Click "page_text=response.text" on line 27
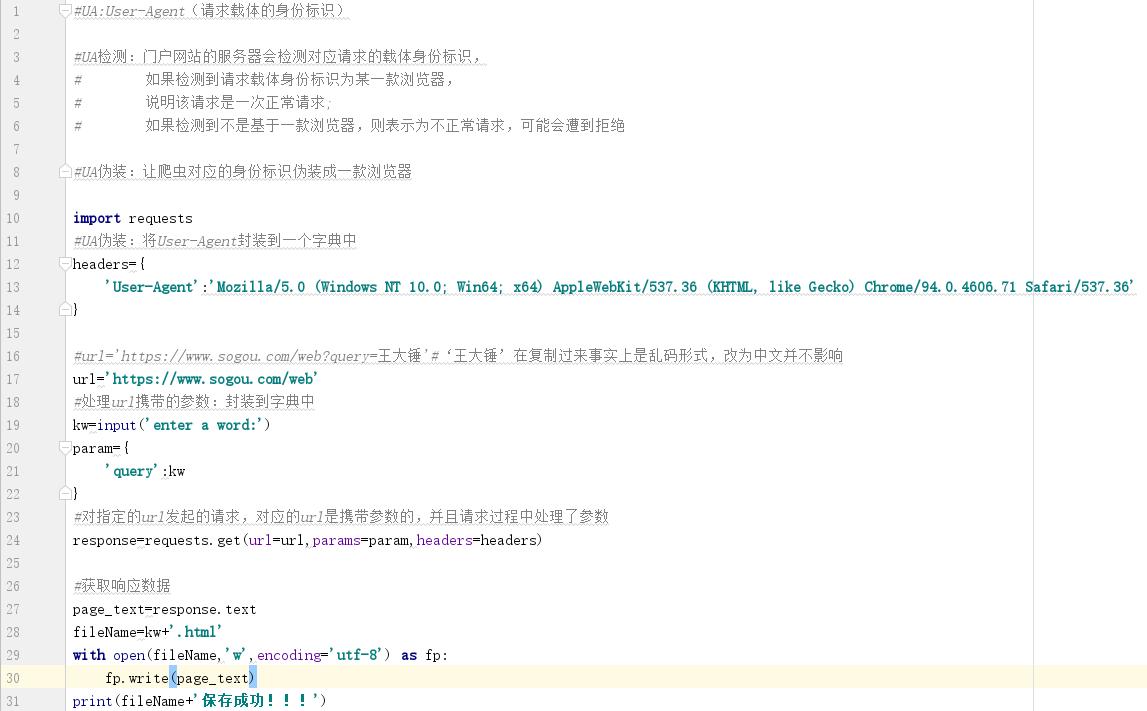1147x711 pixels. (x=165, y=610)
